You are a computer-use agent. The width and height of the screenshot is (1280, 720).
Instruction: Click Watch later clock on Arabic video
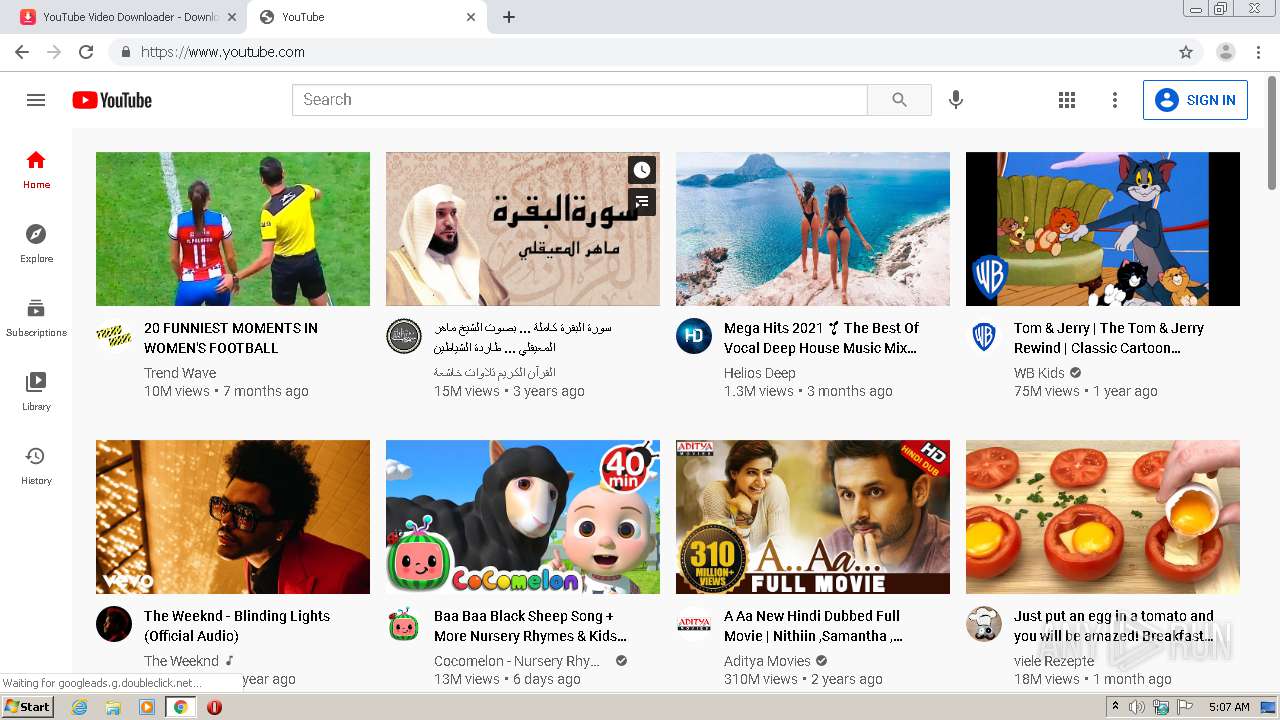[x=642, y=170]
